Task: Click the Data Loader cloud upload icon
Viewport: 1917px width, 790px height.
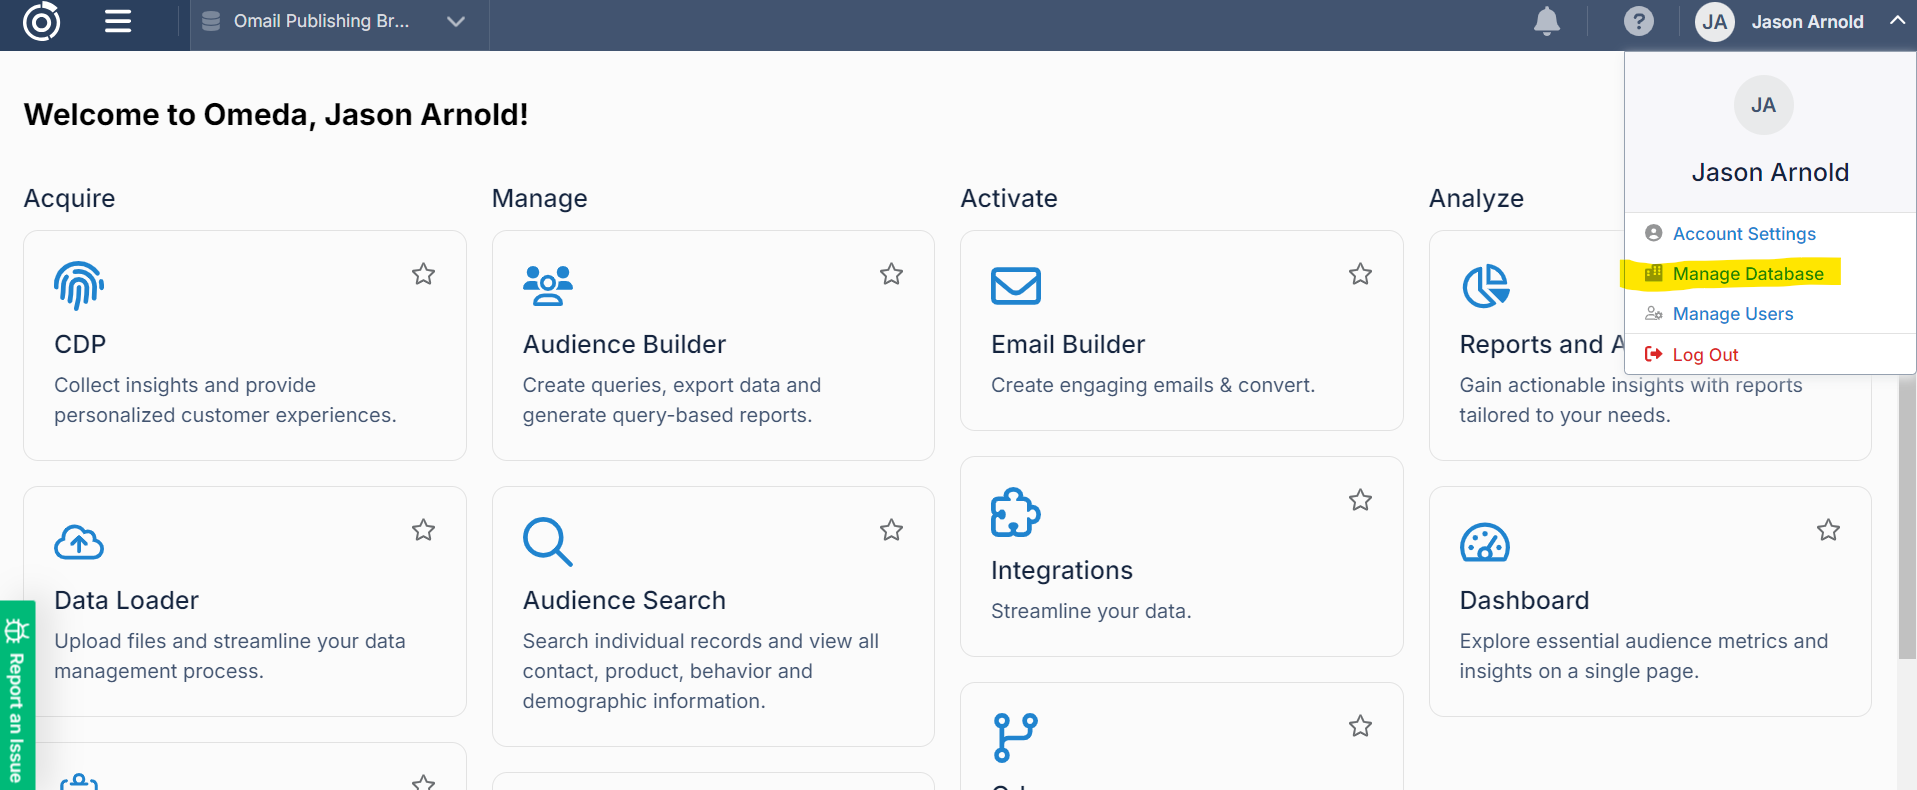Action: [x=79, y=542]
